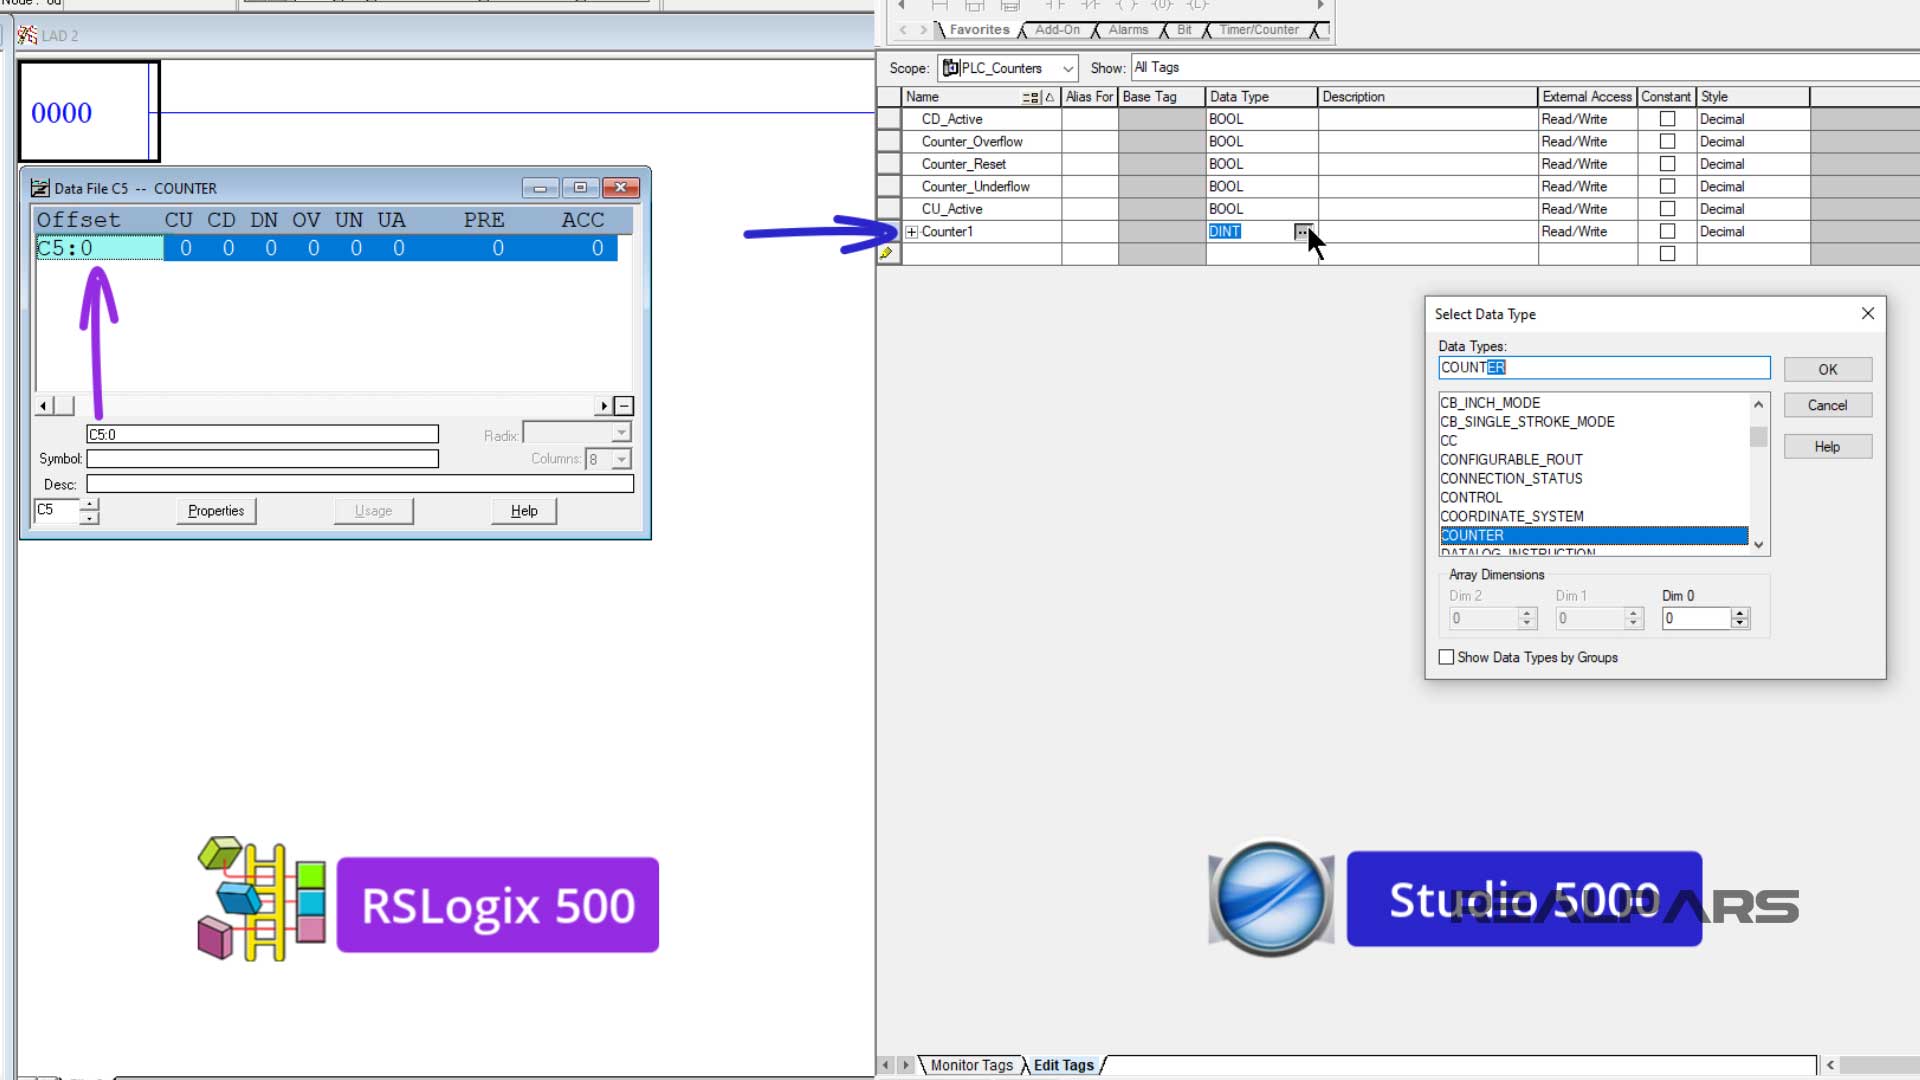Insert a rung branch from the toolbar

coord(974,5)
